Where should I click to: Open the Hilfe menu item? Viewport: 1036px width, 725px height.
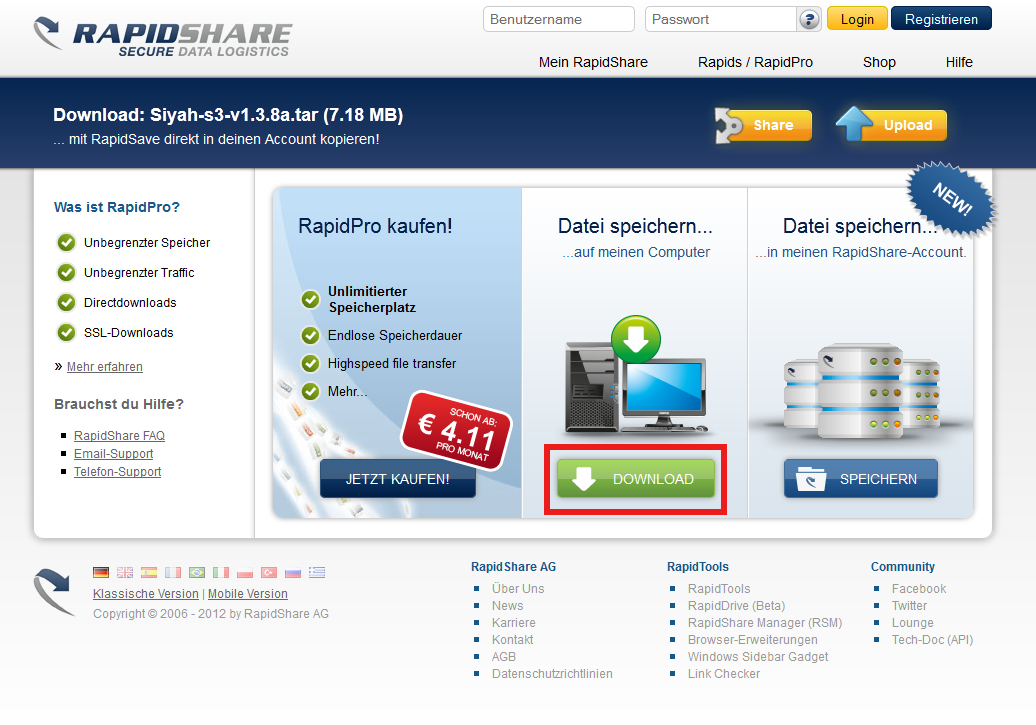(959, 62)
